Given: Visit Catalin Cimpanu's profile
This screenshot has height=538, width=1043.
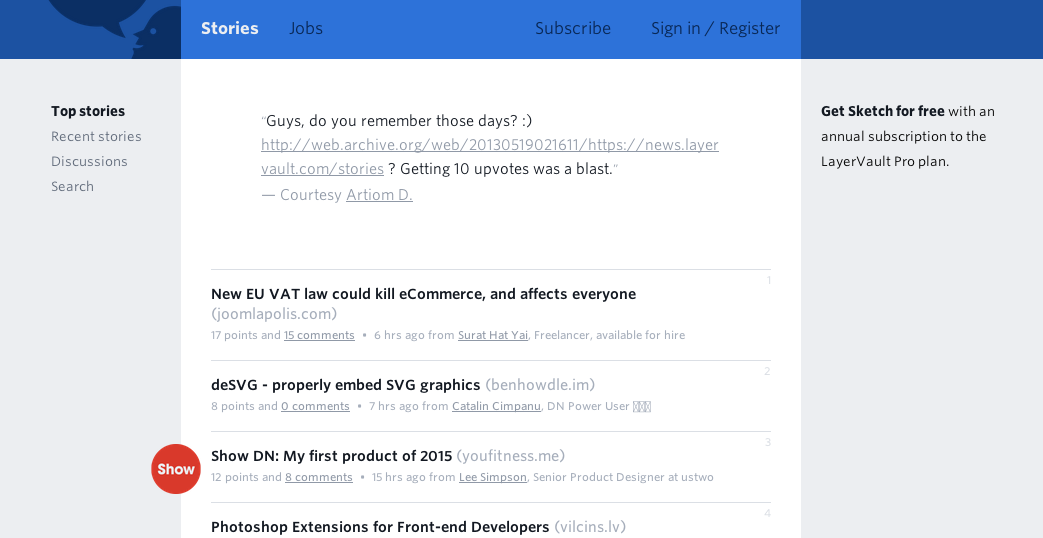Looking at the screenshot, I should [496, 406].
